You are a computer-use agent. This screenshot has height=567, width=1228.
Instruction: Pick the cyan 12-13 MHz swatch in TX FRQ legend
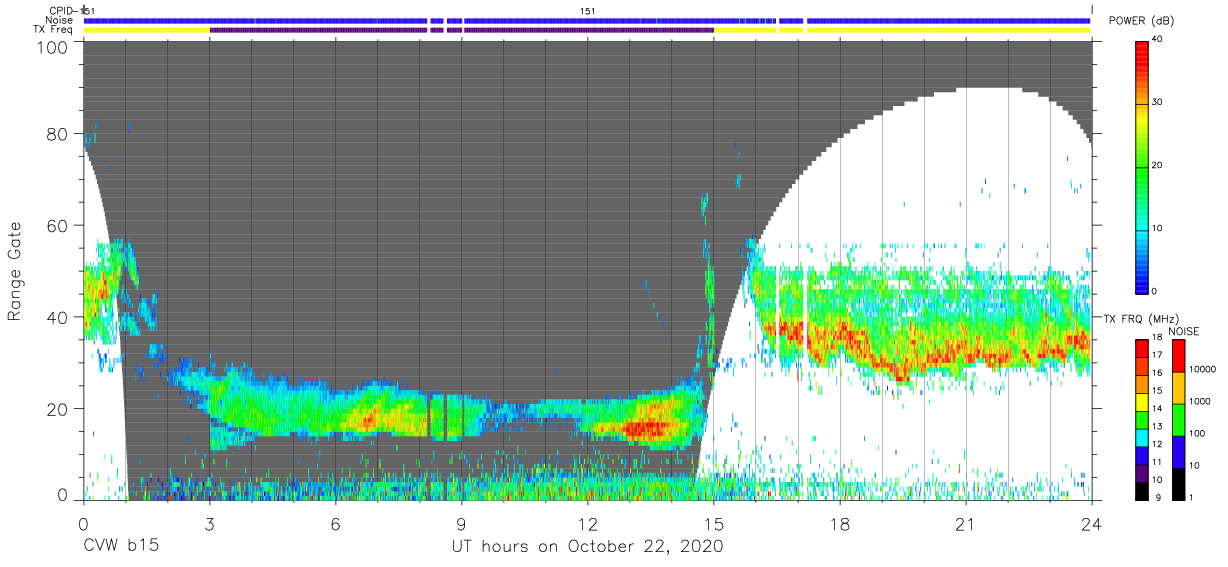click(1142, 438)
